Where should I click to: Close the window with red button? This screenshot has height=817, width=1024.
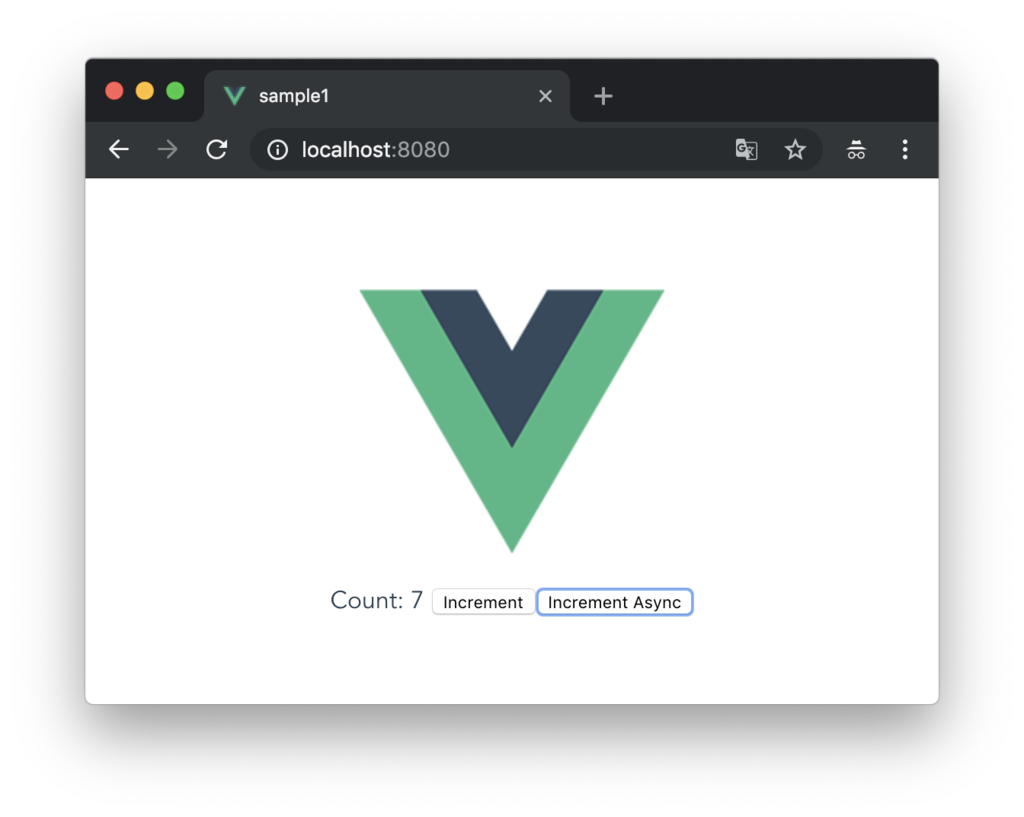(114, 91)
